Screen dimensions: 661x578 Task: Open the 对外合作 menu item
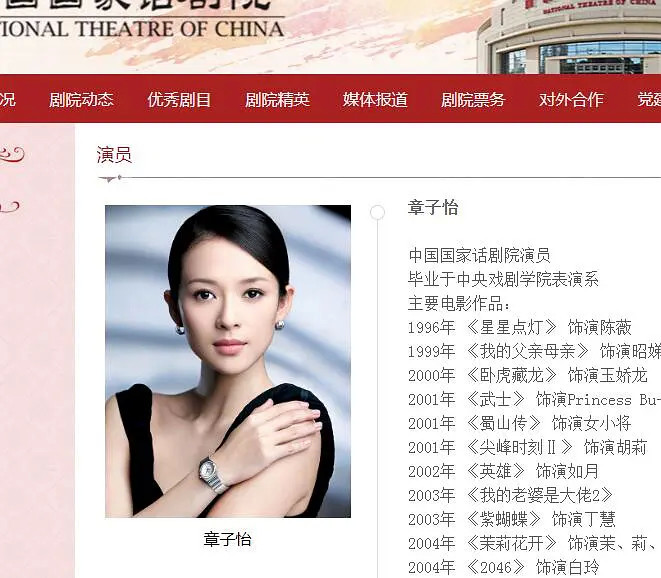(571, 100)
